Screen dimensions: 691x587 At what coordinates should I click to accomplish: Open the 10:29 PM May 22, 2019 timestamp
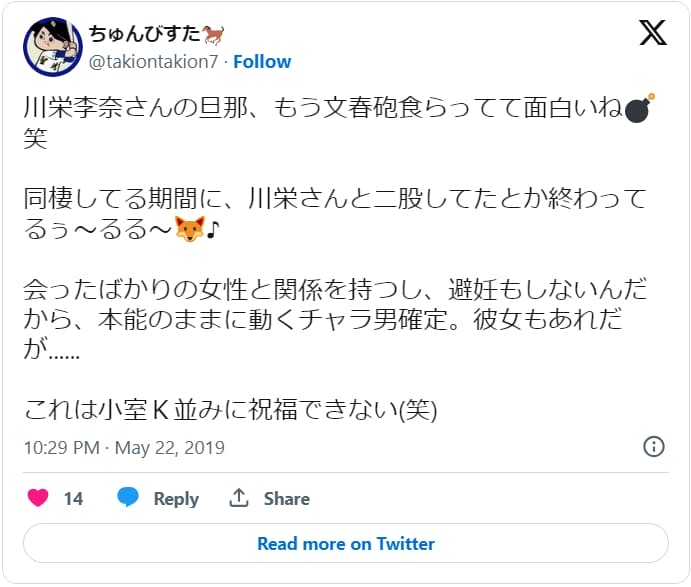click(x=124, y=448)
